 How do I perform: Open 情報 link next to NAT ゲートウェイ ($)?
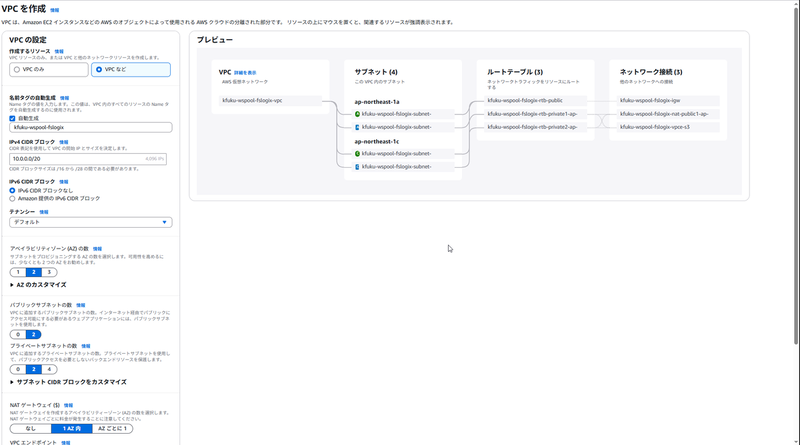pyautogui.click(x=68, y=405)
